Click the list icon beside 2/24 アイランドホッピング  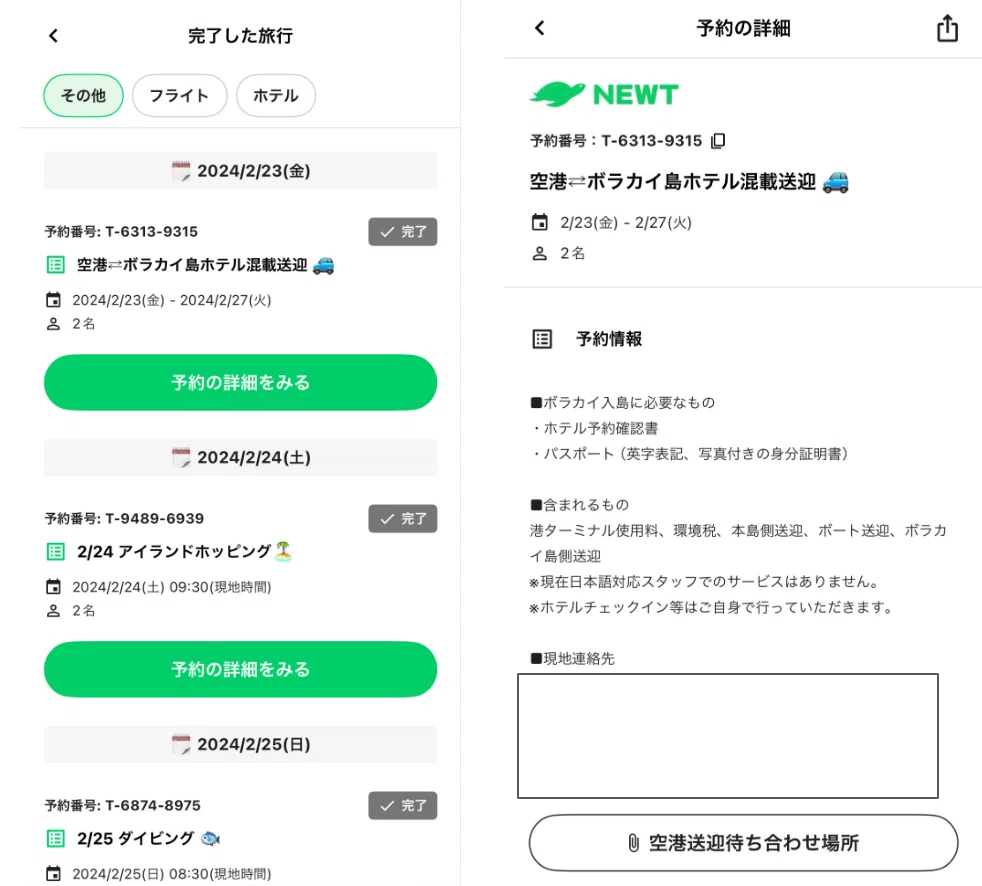tap(56, 552)
